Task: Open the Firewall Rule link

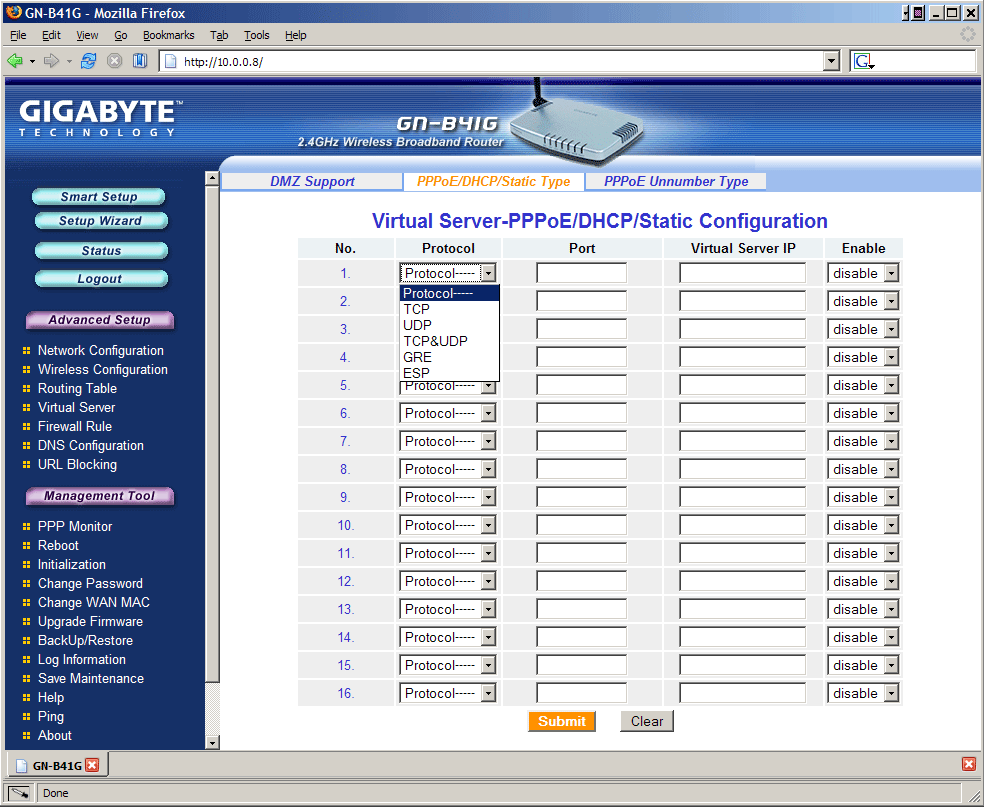Action: [x=75, y=426]
